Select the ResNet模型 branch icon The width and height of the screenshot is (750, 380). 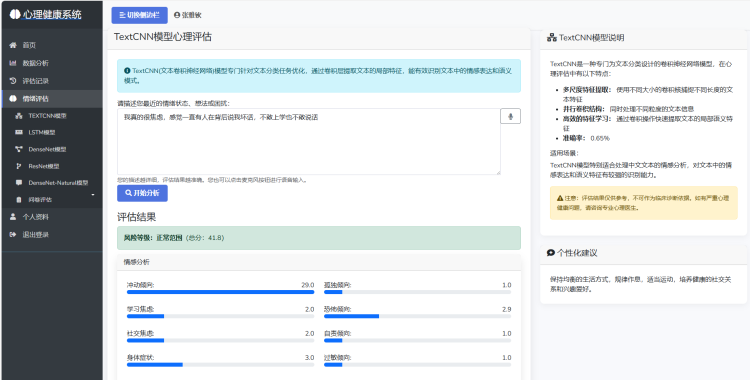[x=19, y=166]
